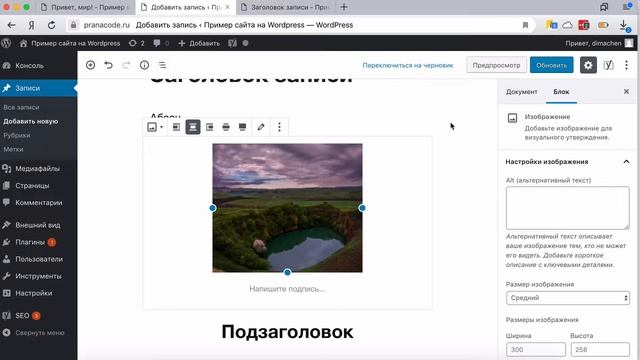This screenshot has width=640, height=360.
Task: Open editor more options menu
Action: point(626,65)
